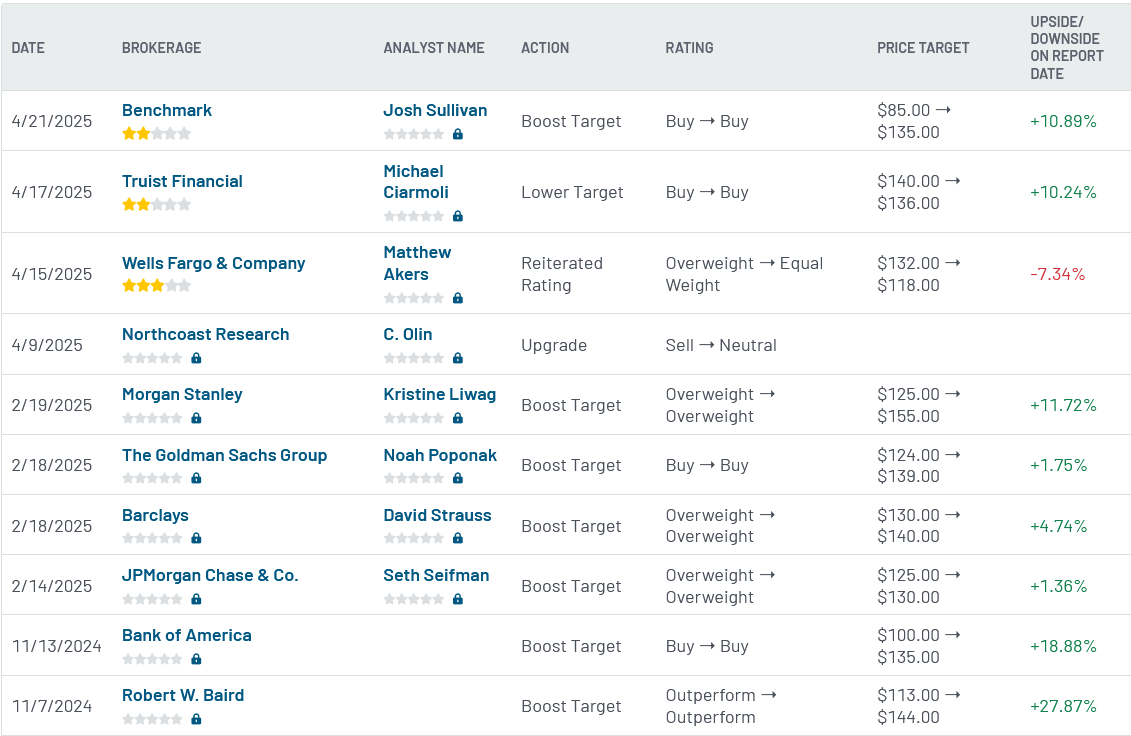Select the 'Sell → Neutral' rating cell
The height and width of the screenshot is (736, 1131).
pos(721,345)
